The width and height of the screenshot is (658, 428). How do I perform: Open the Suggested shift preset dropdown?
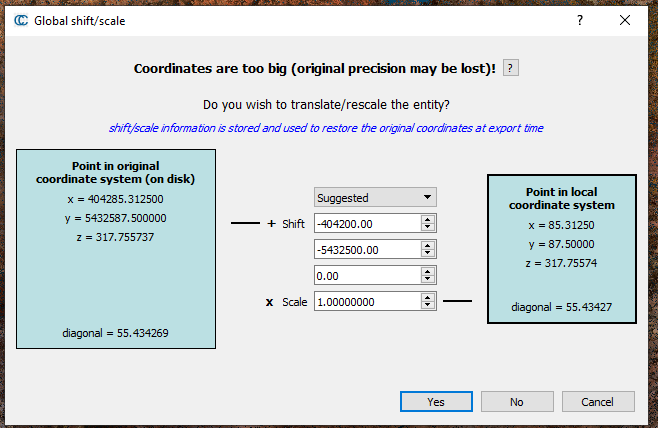click(375, 198)
